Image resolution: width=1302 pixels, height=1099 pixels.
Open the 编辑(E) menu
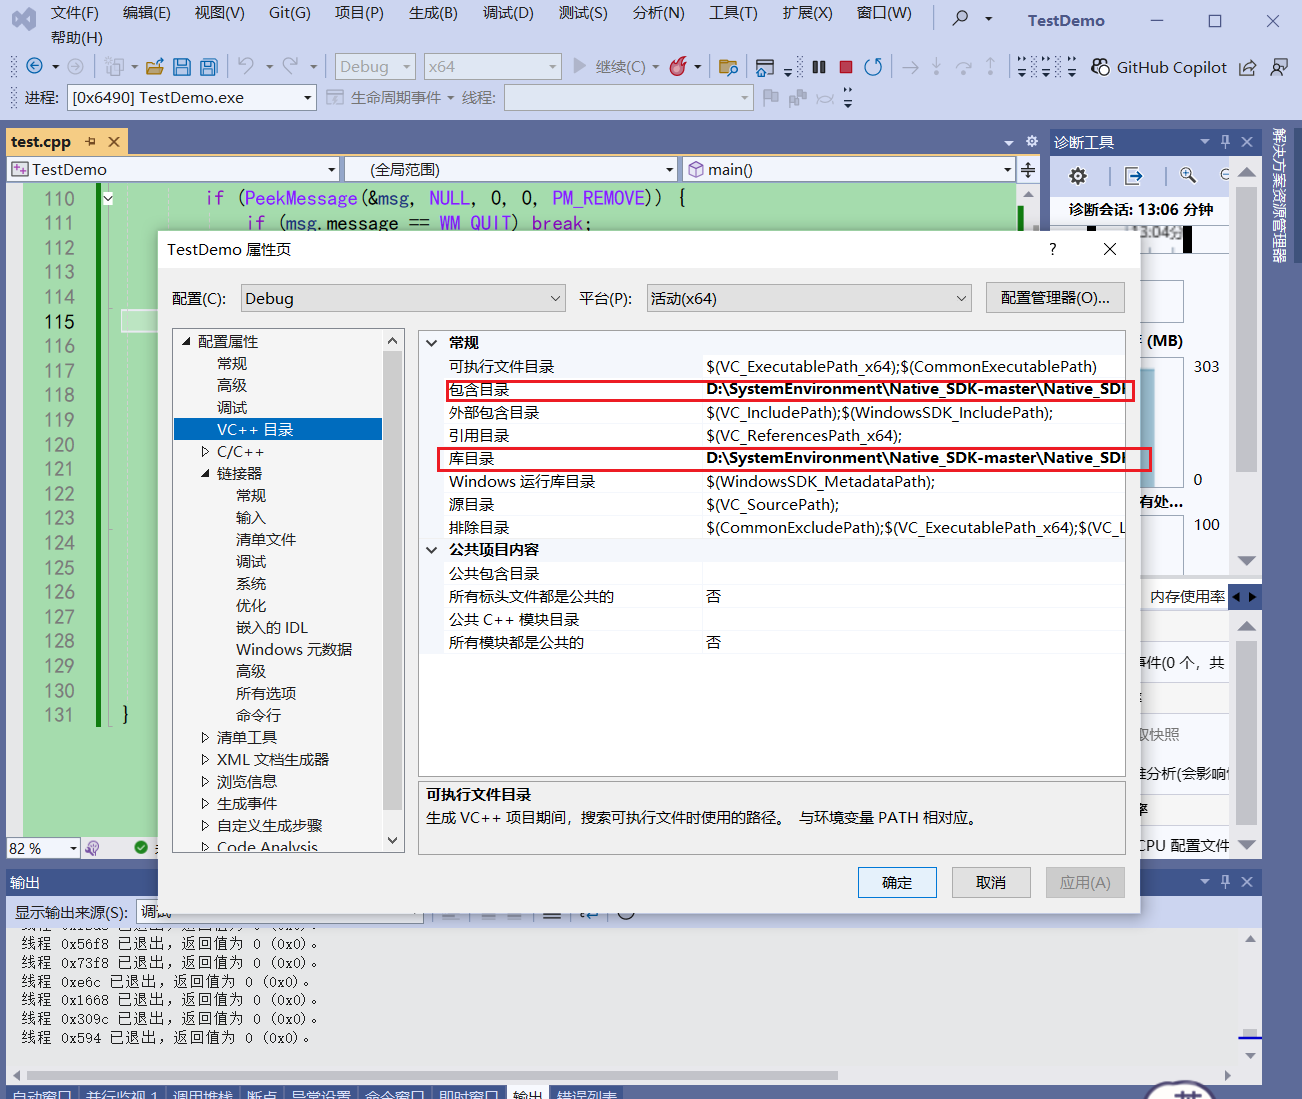[147, 13]
